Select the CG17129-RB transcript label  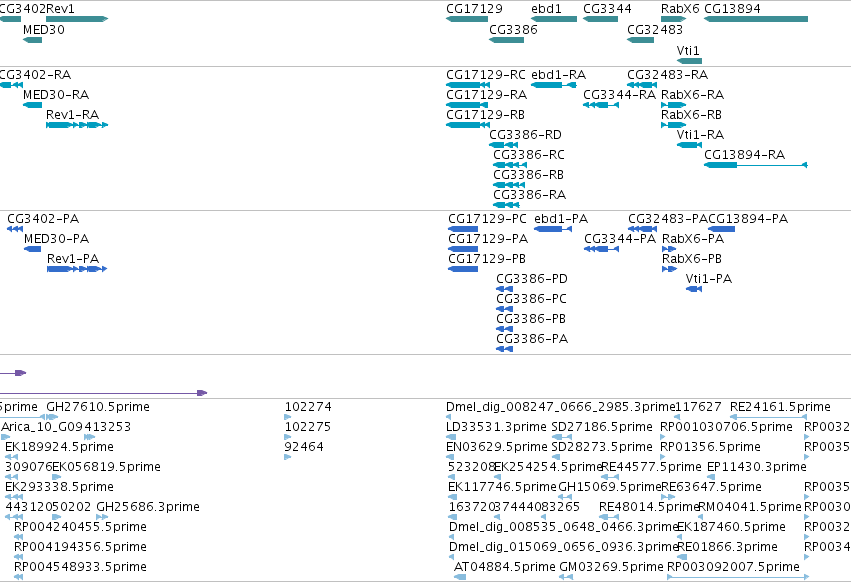click(x=486, y=115)
